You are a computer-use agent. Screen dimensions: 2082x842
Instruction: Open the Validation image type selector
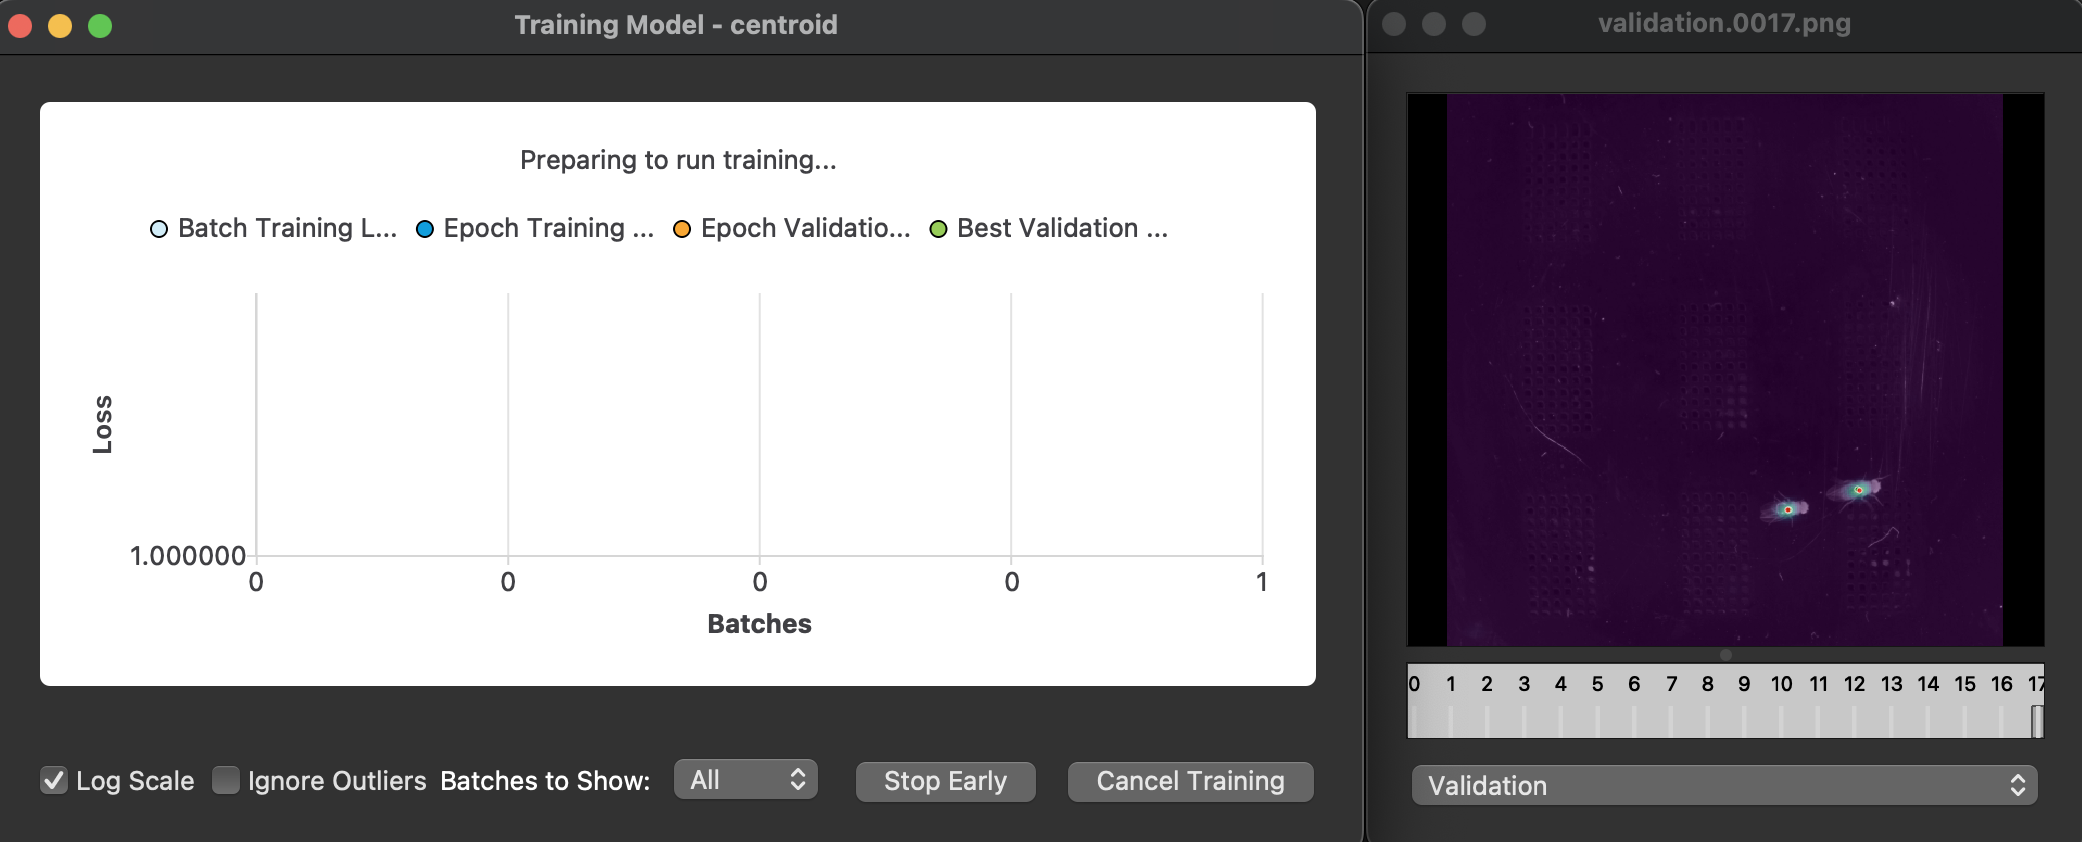point(1722,786)
